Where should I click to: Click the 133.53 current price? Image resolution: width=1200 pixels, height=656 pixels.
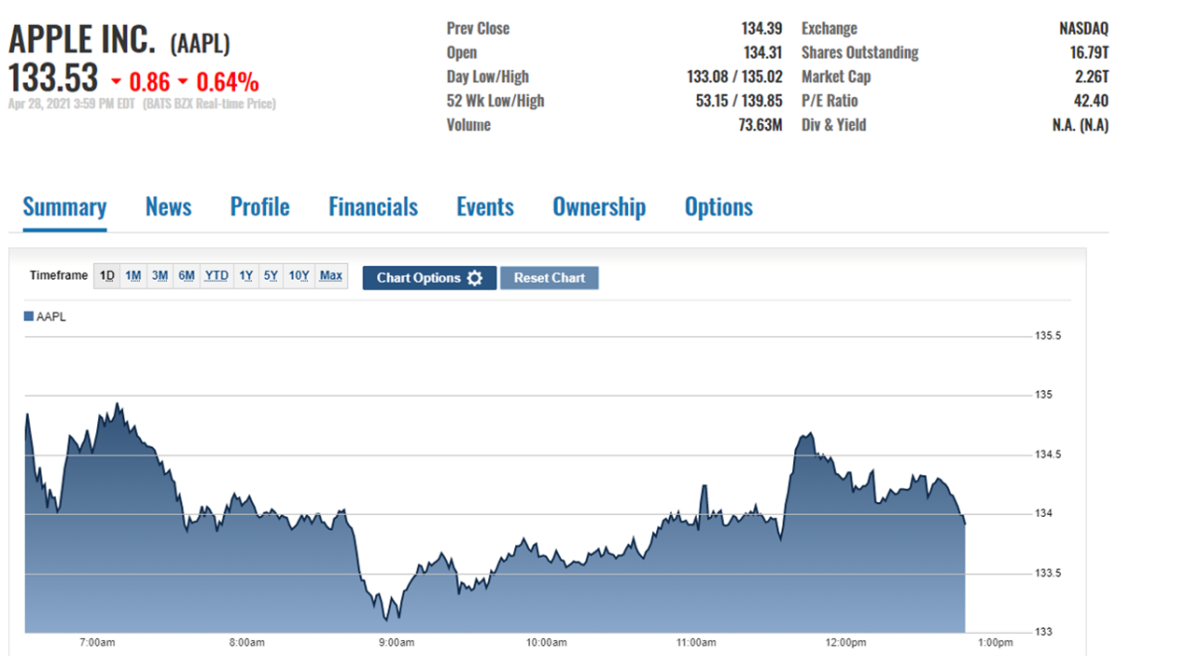pos(54,78)
